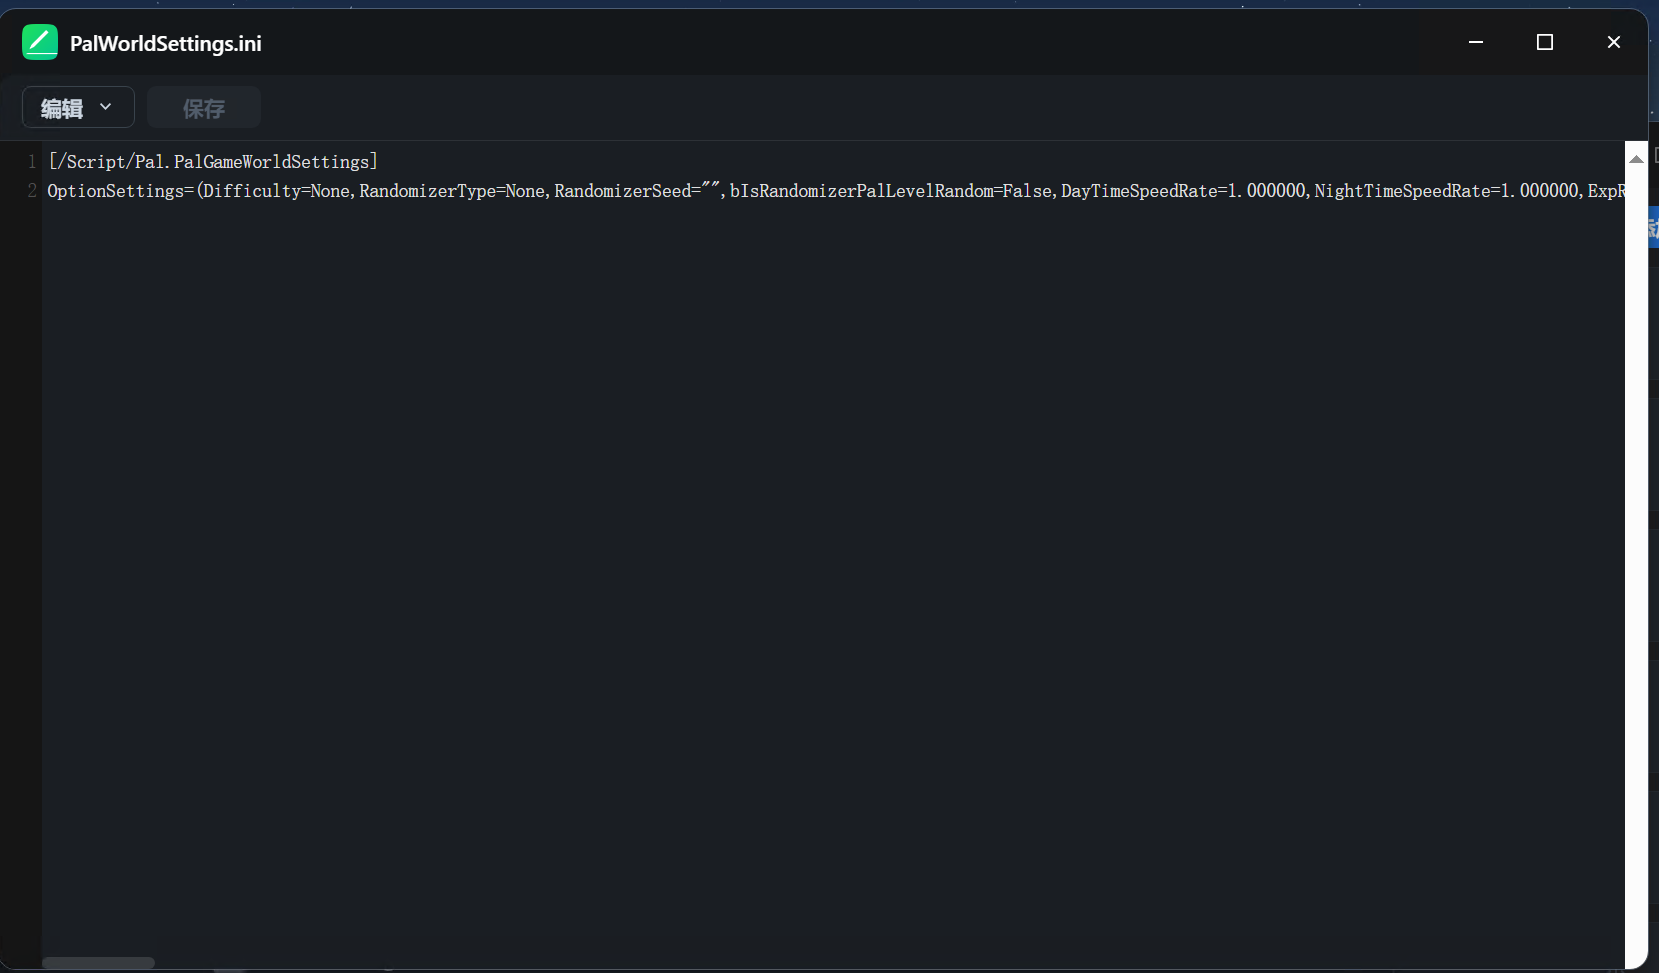Screen dimensions: 1659x973
Task: Click the DayTimeSpeedRate=1.000000 value text
Action: [x=1183, y=190]
